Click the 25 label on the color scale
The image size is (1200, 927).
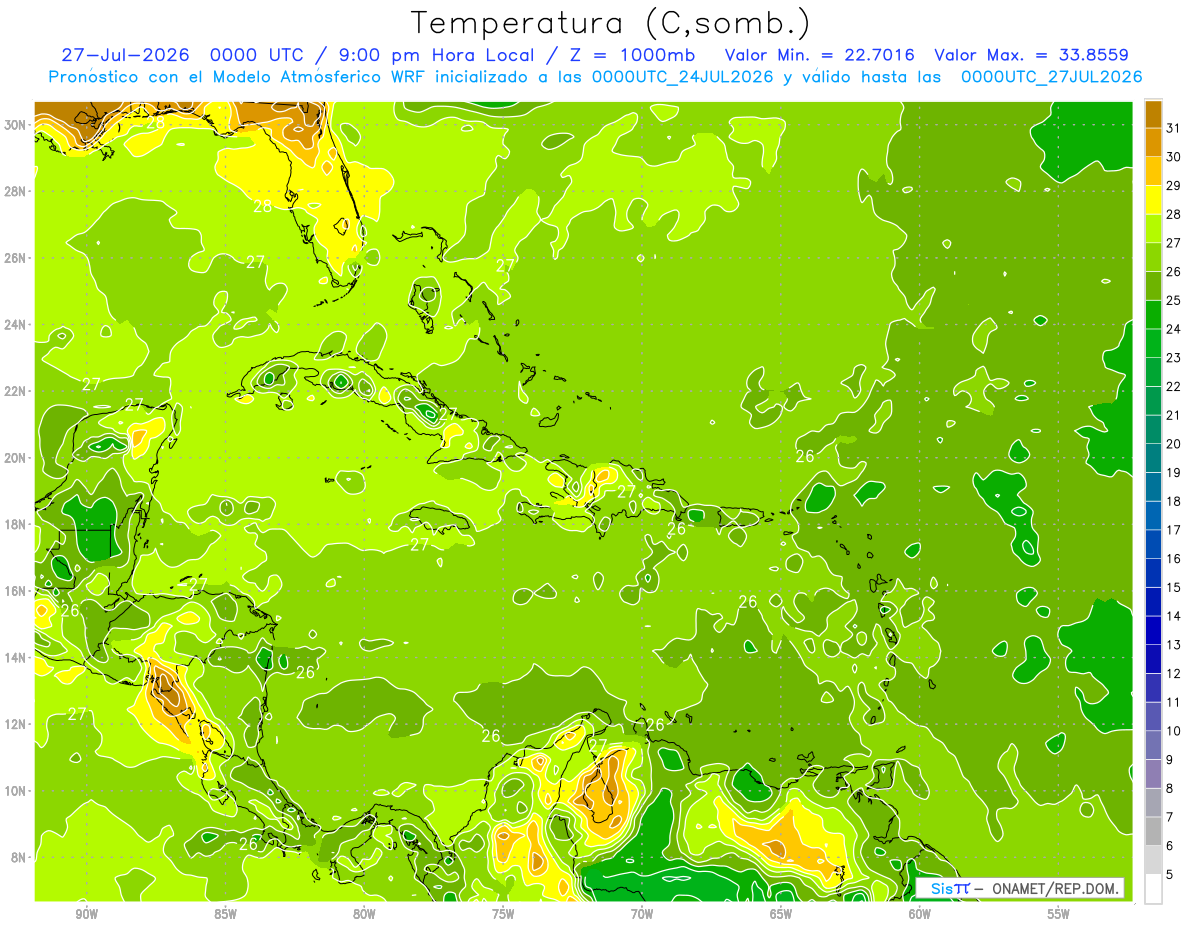tap(1174, 301)
